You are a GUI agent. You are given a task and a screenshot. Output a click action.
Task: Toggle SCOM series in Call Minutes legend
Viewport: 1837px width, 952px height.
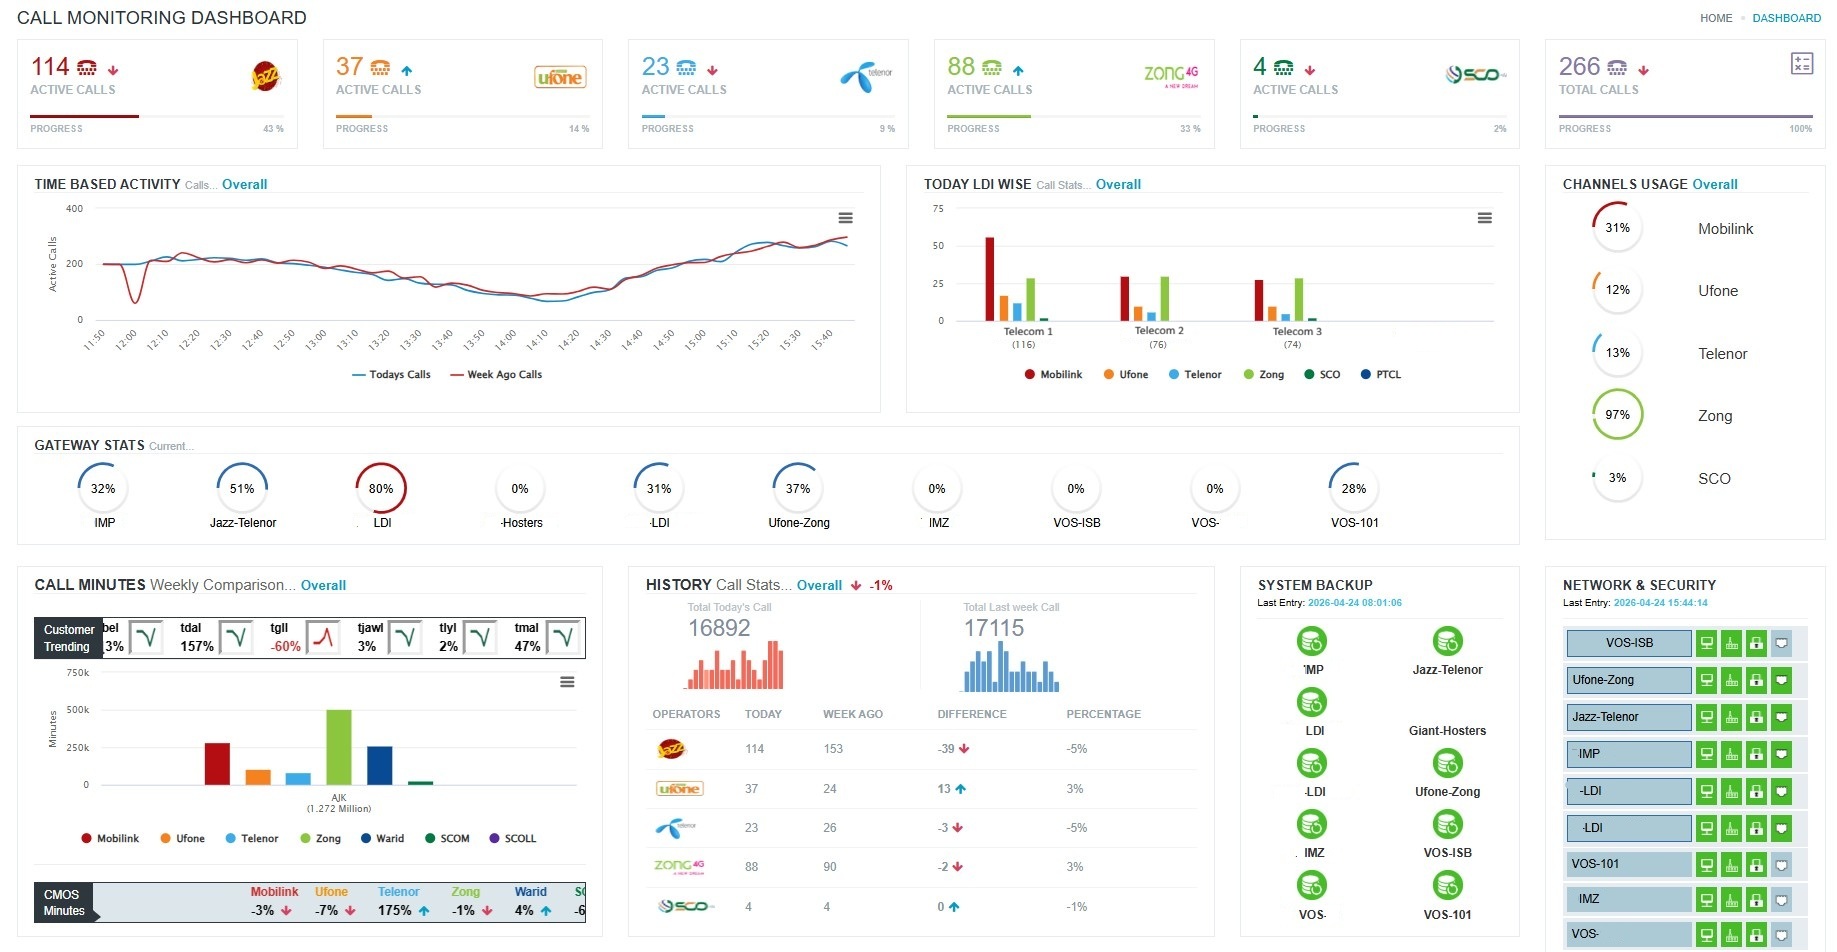[447, 839]
